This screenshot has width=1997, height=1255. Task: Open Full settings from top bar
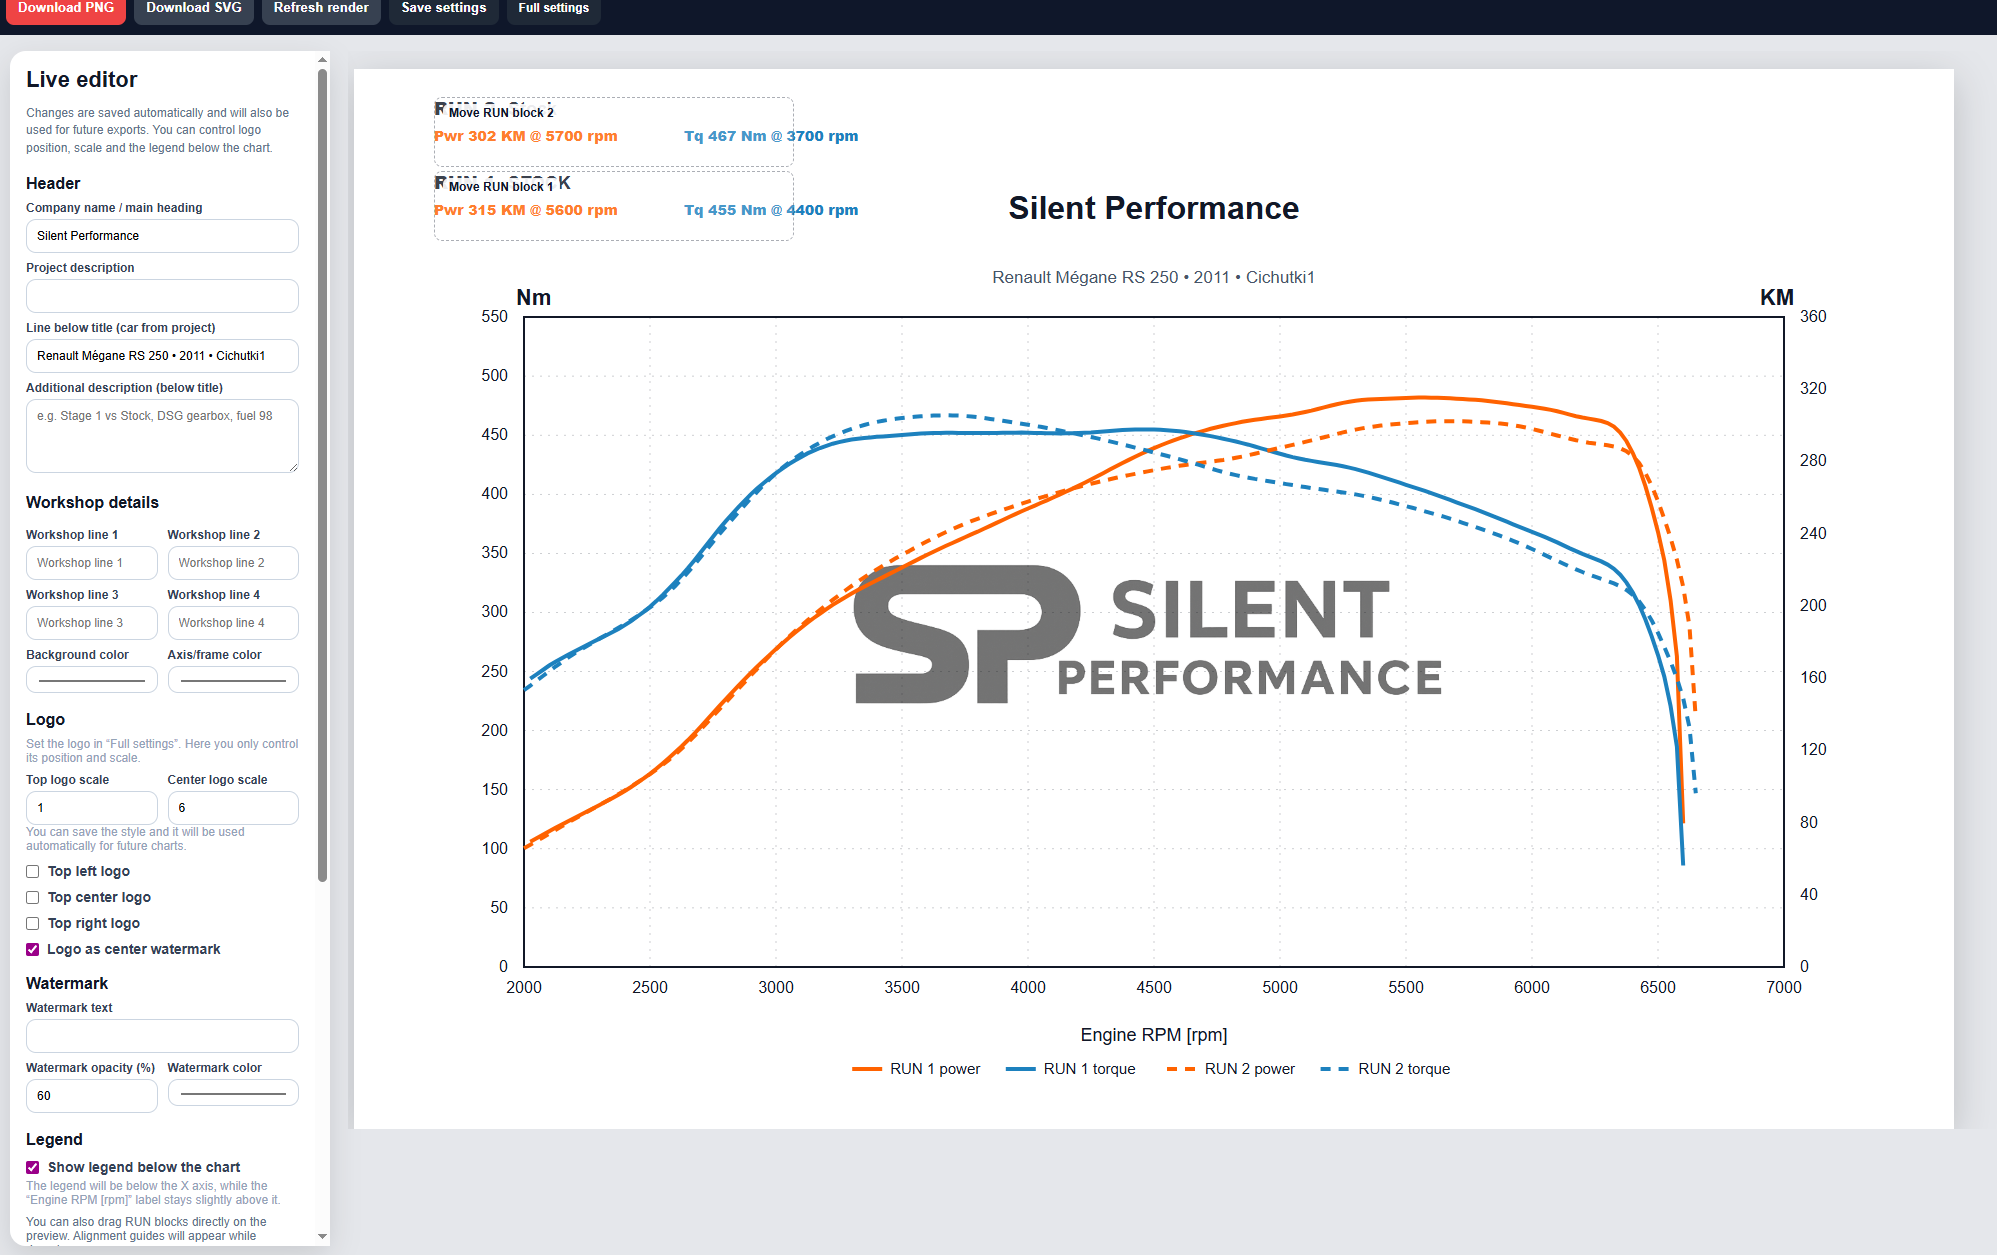pos(553,9)
